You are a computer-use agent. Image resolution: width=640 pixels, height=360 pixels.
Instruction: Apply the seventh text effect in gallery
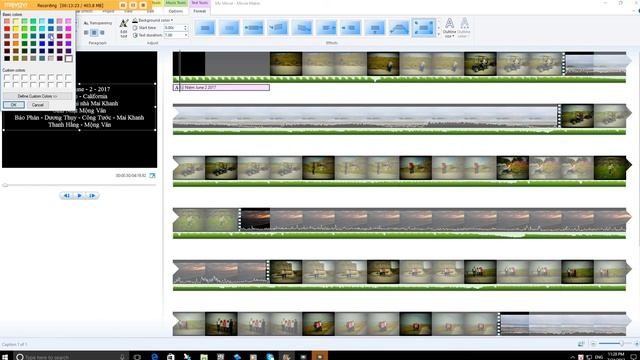[351, 28]
